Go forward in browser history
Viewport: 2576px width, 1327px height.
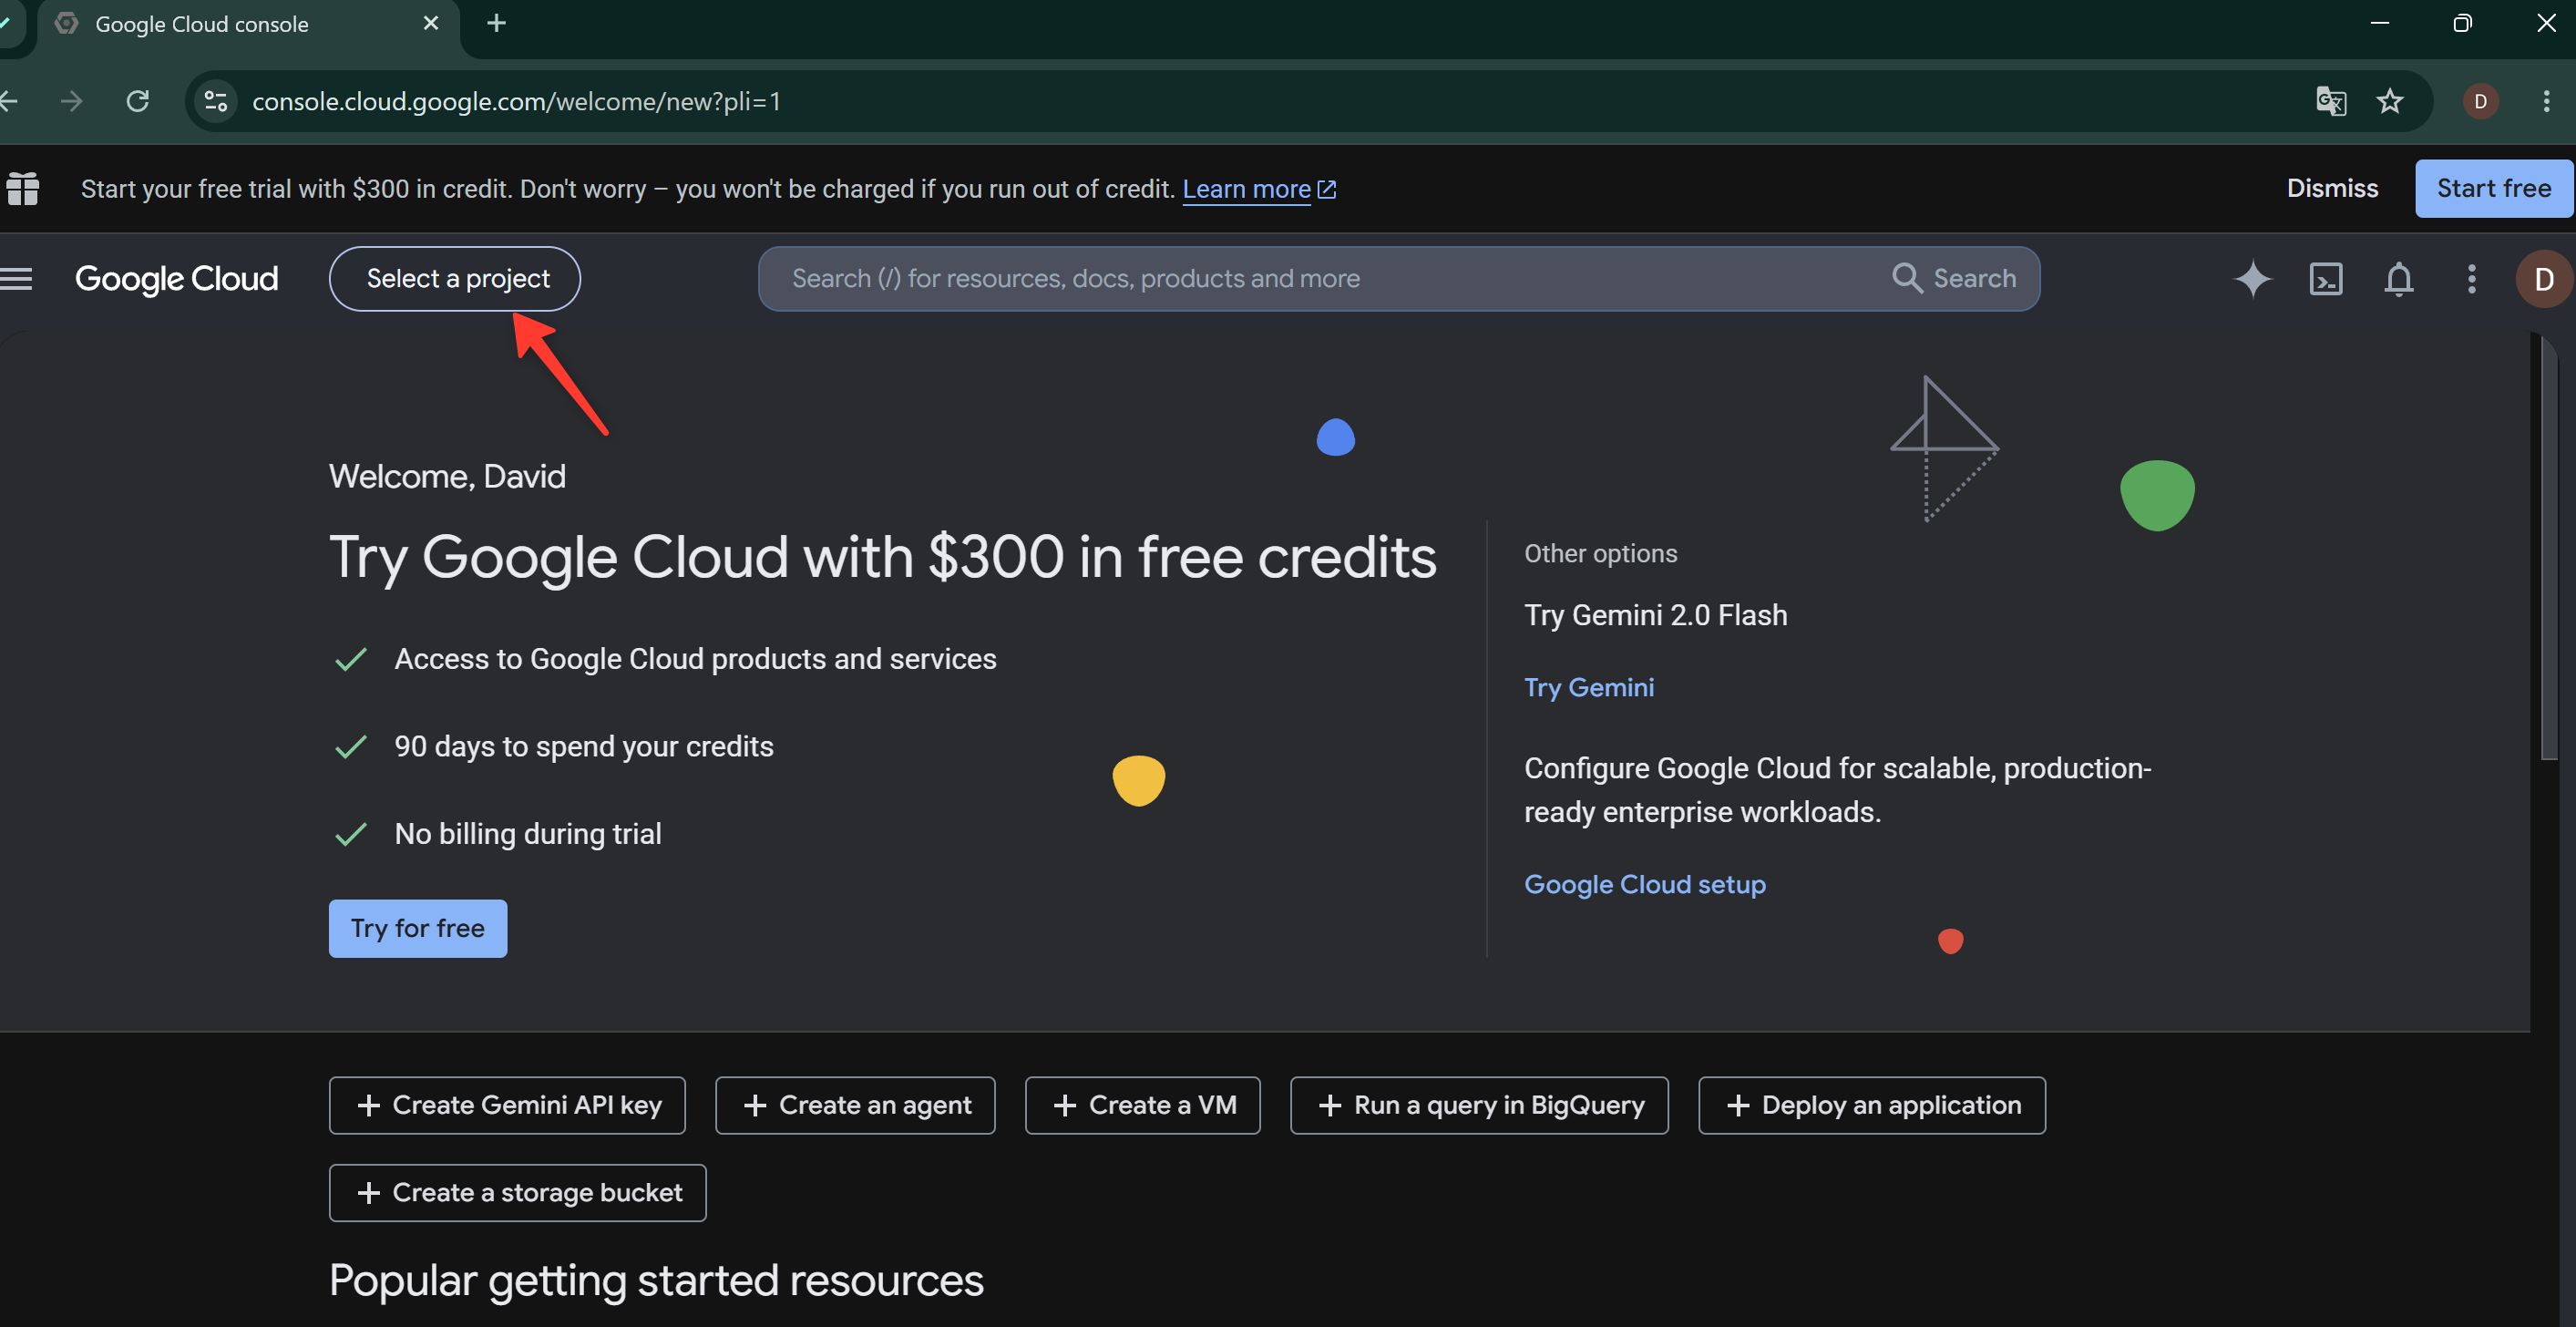[71, 101]
